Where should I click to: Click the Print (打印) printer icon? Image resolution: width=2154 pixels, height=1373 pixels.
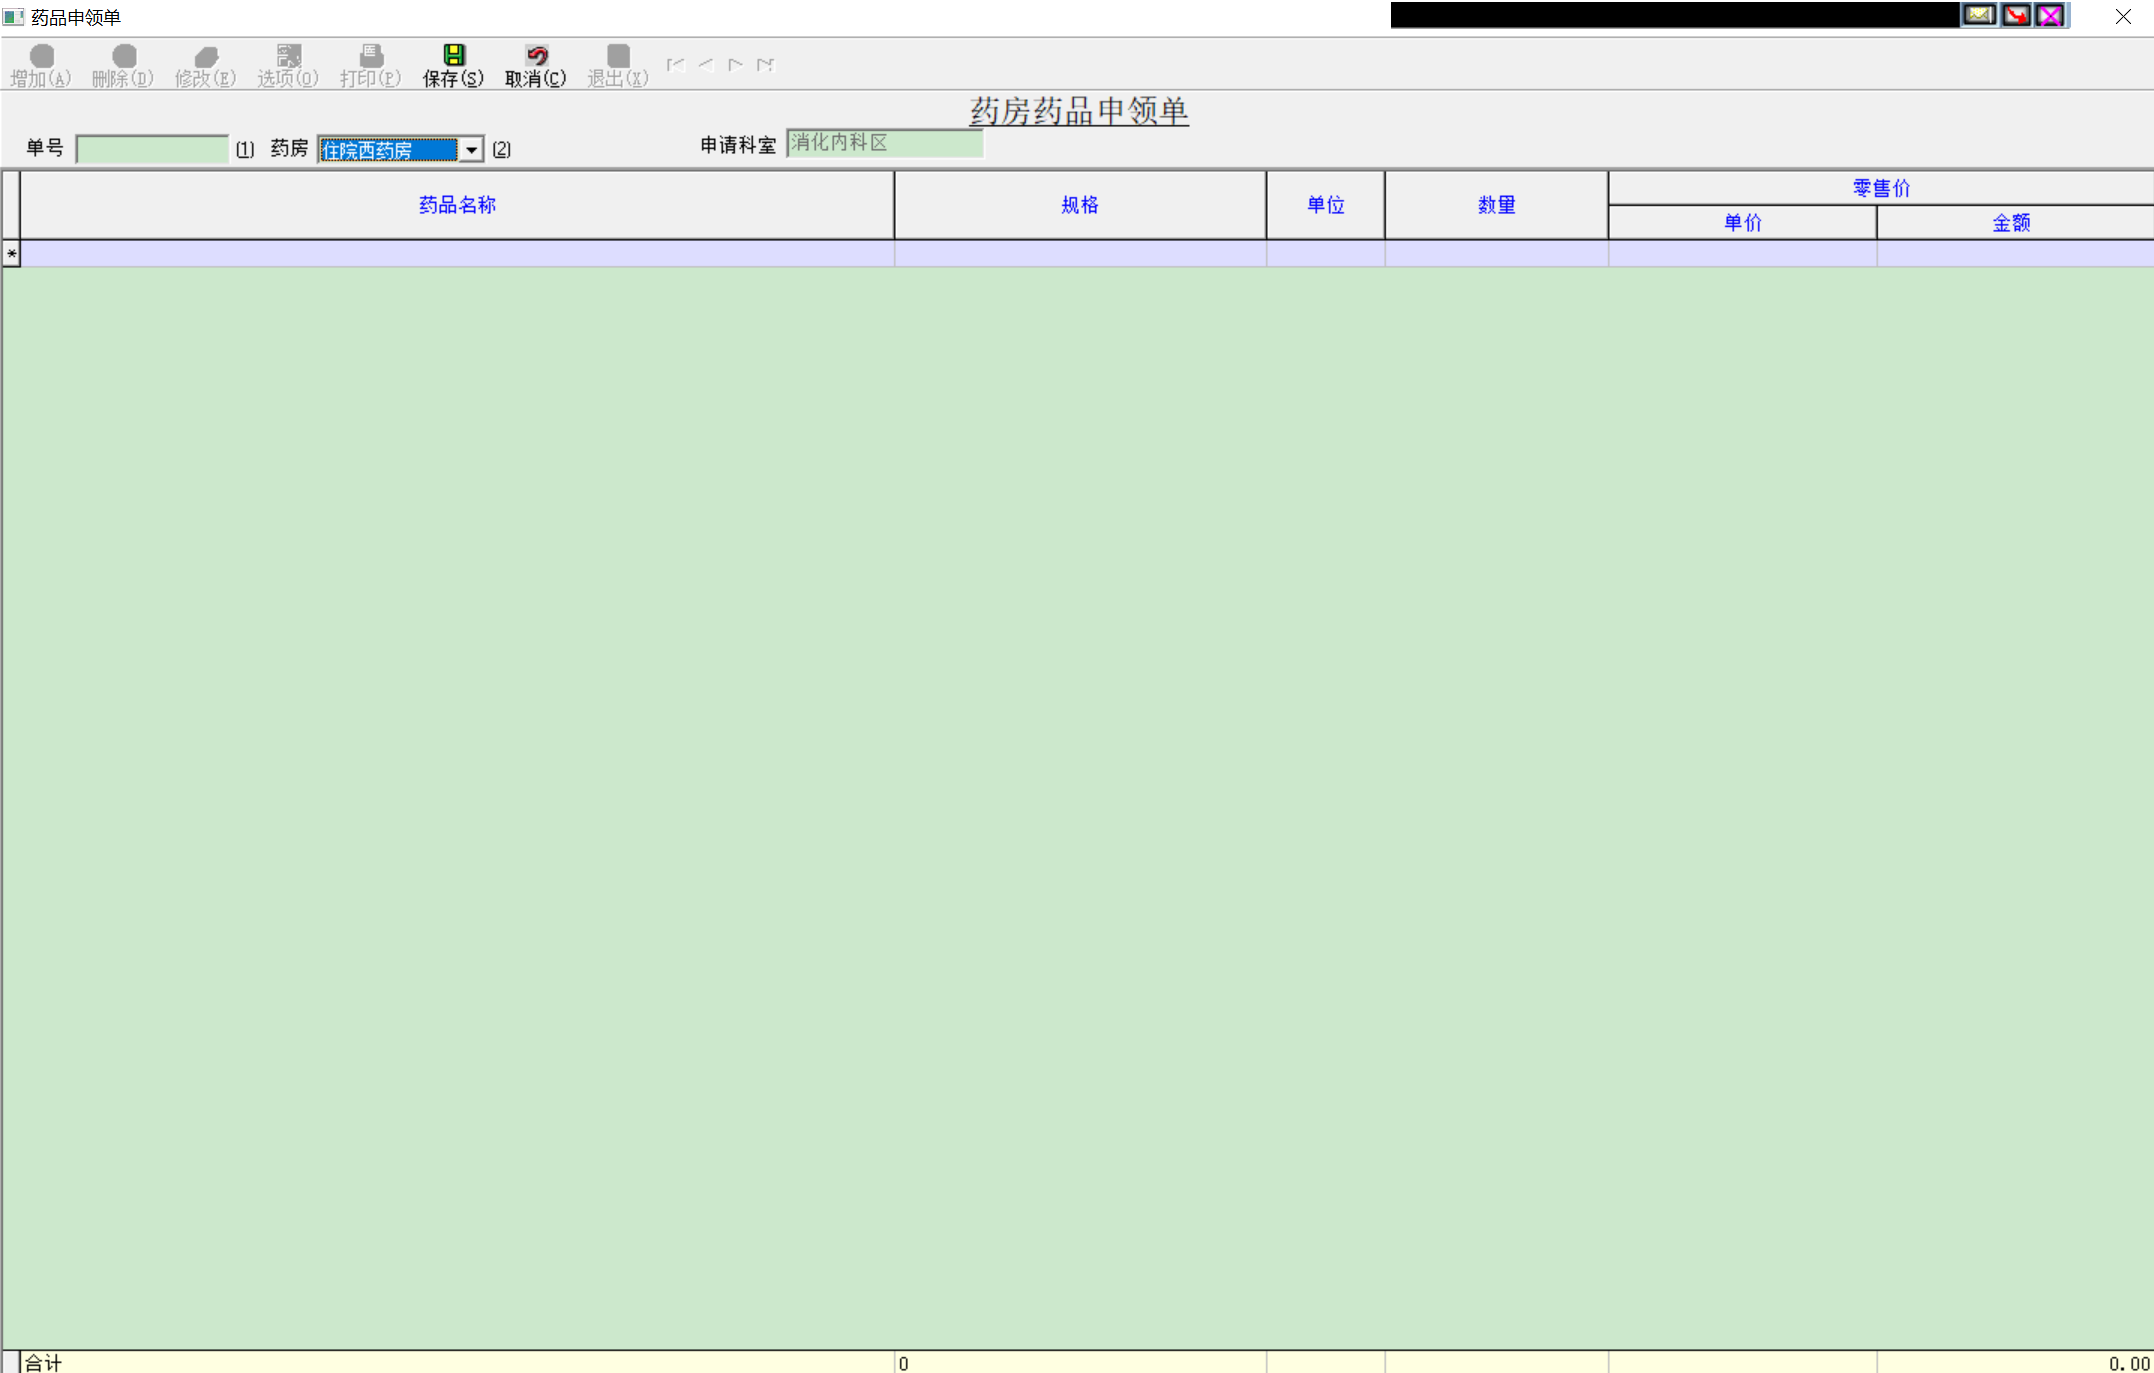(370, 56)
